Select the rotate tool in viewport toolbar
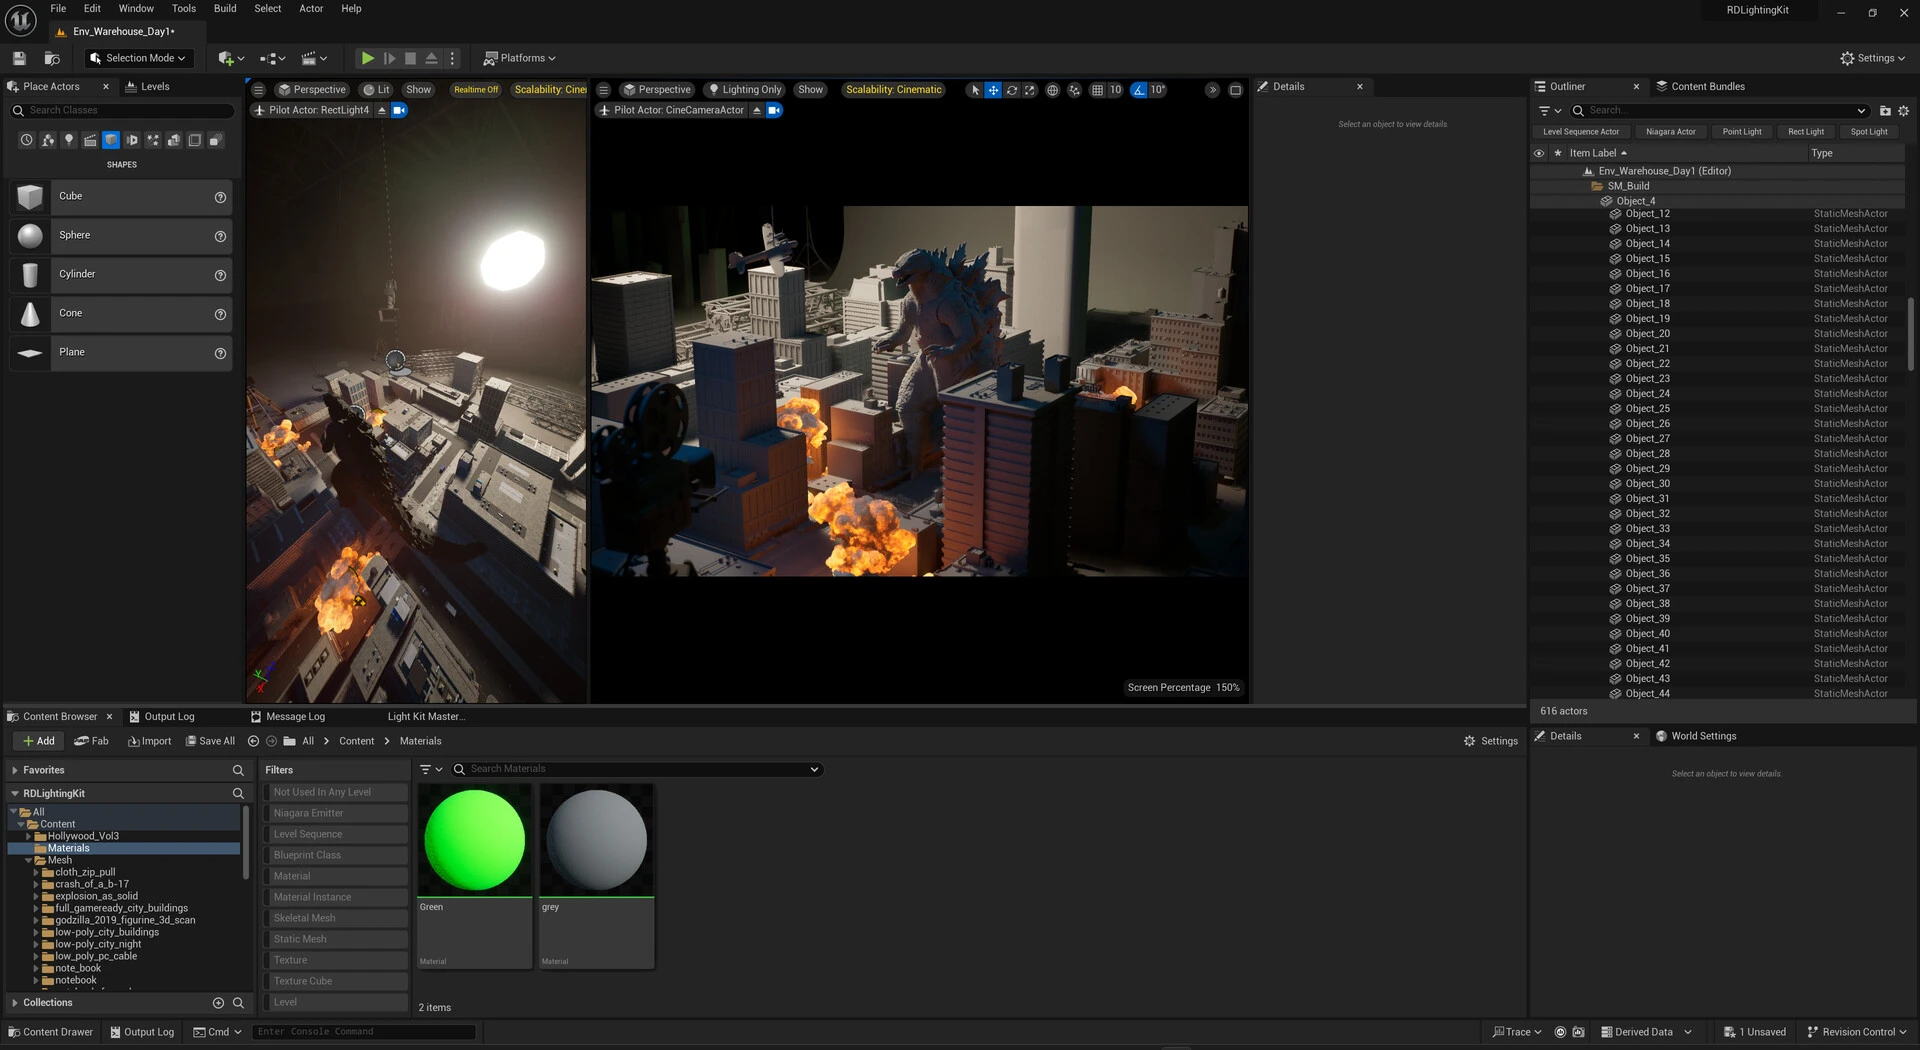 tap(1012, 90)
